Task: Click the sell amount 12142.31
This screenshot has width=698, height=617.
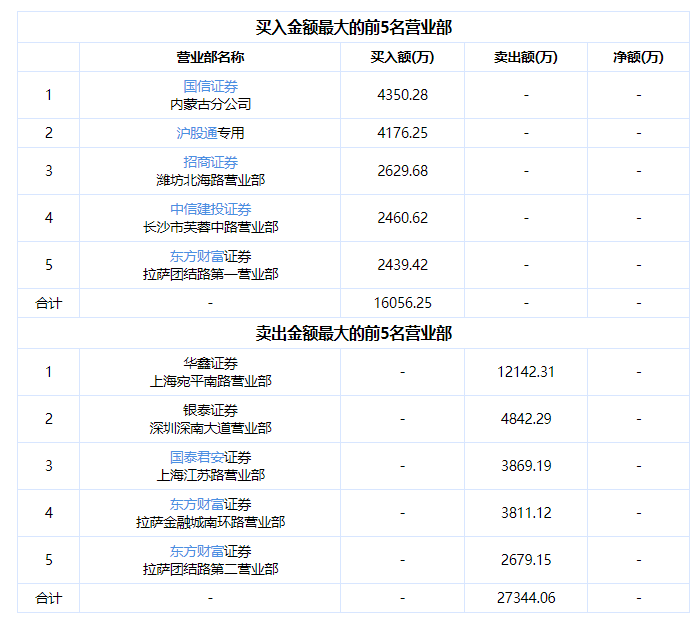Action: tap(526, 372)
